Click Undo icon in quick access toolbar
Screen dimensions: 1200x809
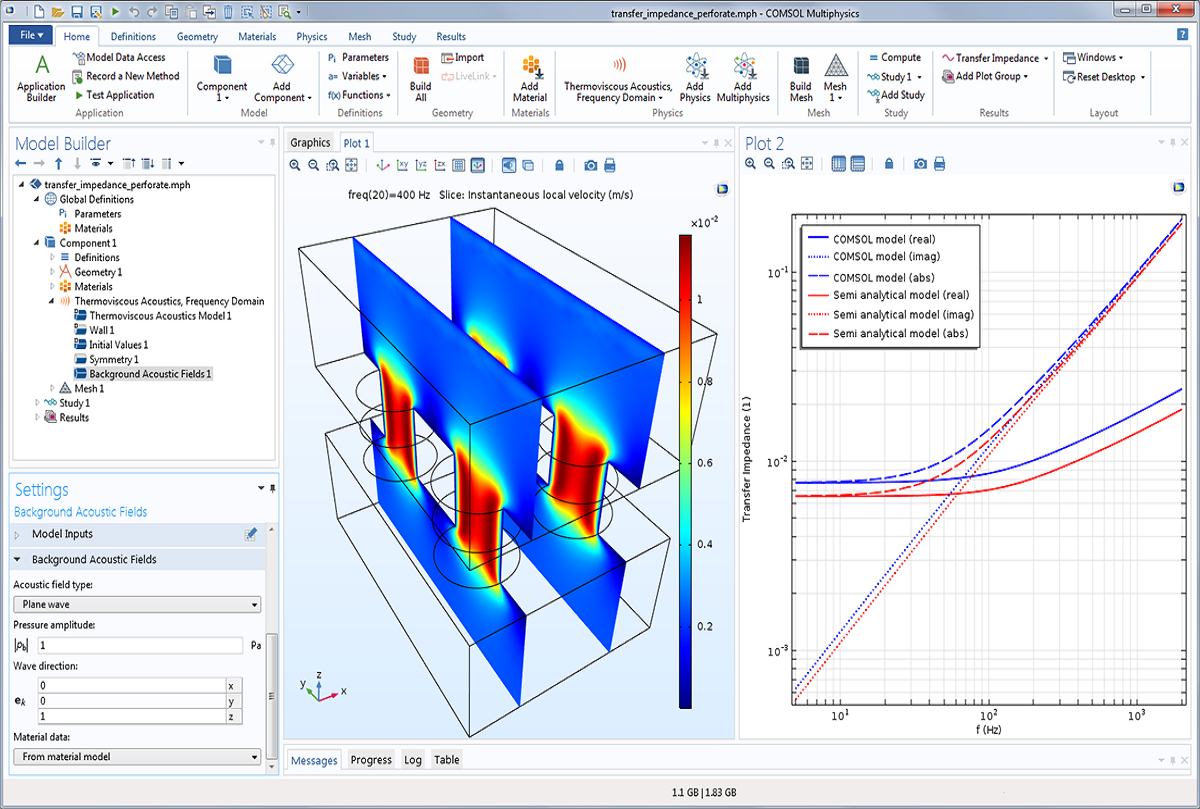pos(133,13)
